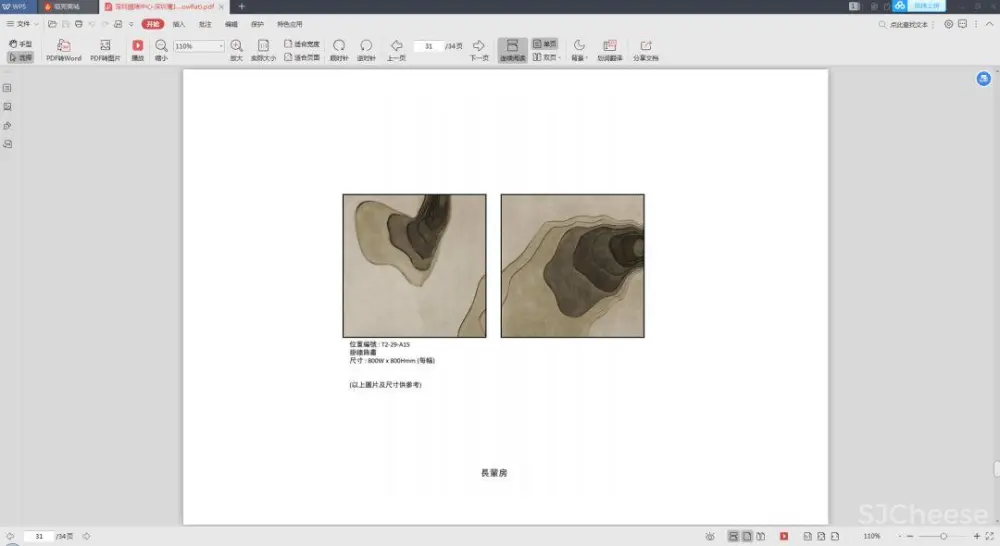The height and width of the screenshot is (546, 1000).
Task: Click the blue floating assistant icon
Action: point(983,78)
